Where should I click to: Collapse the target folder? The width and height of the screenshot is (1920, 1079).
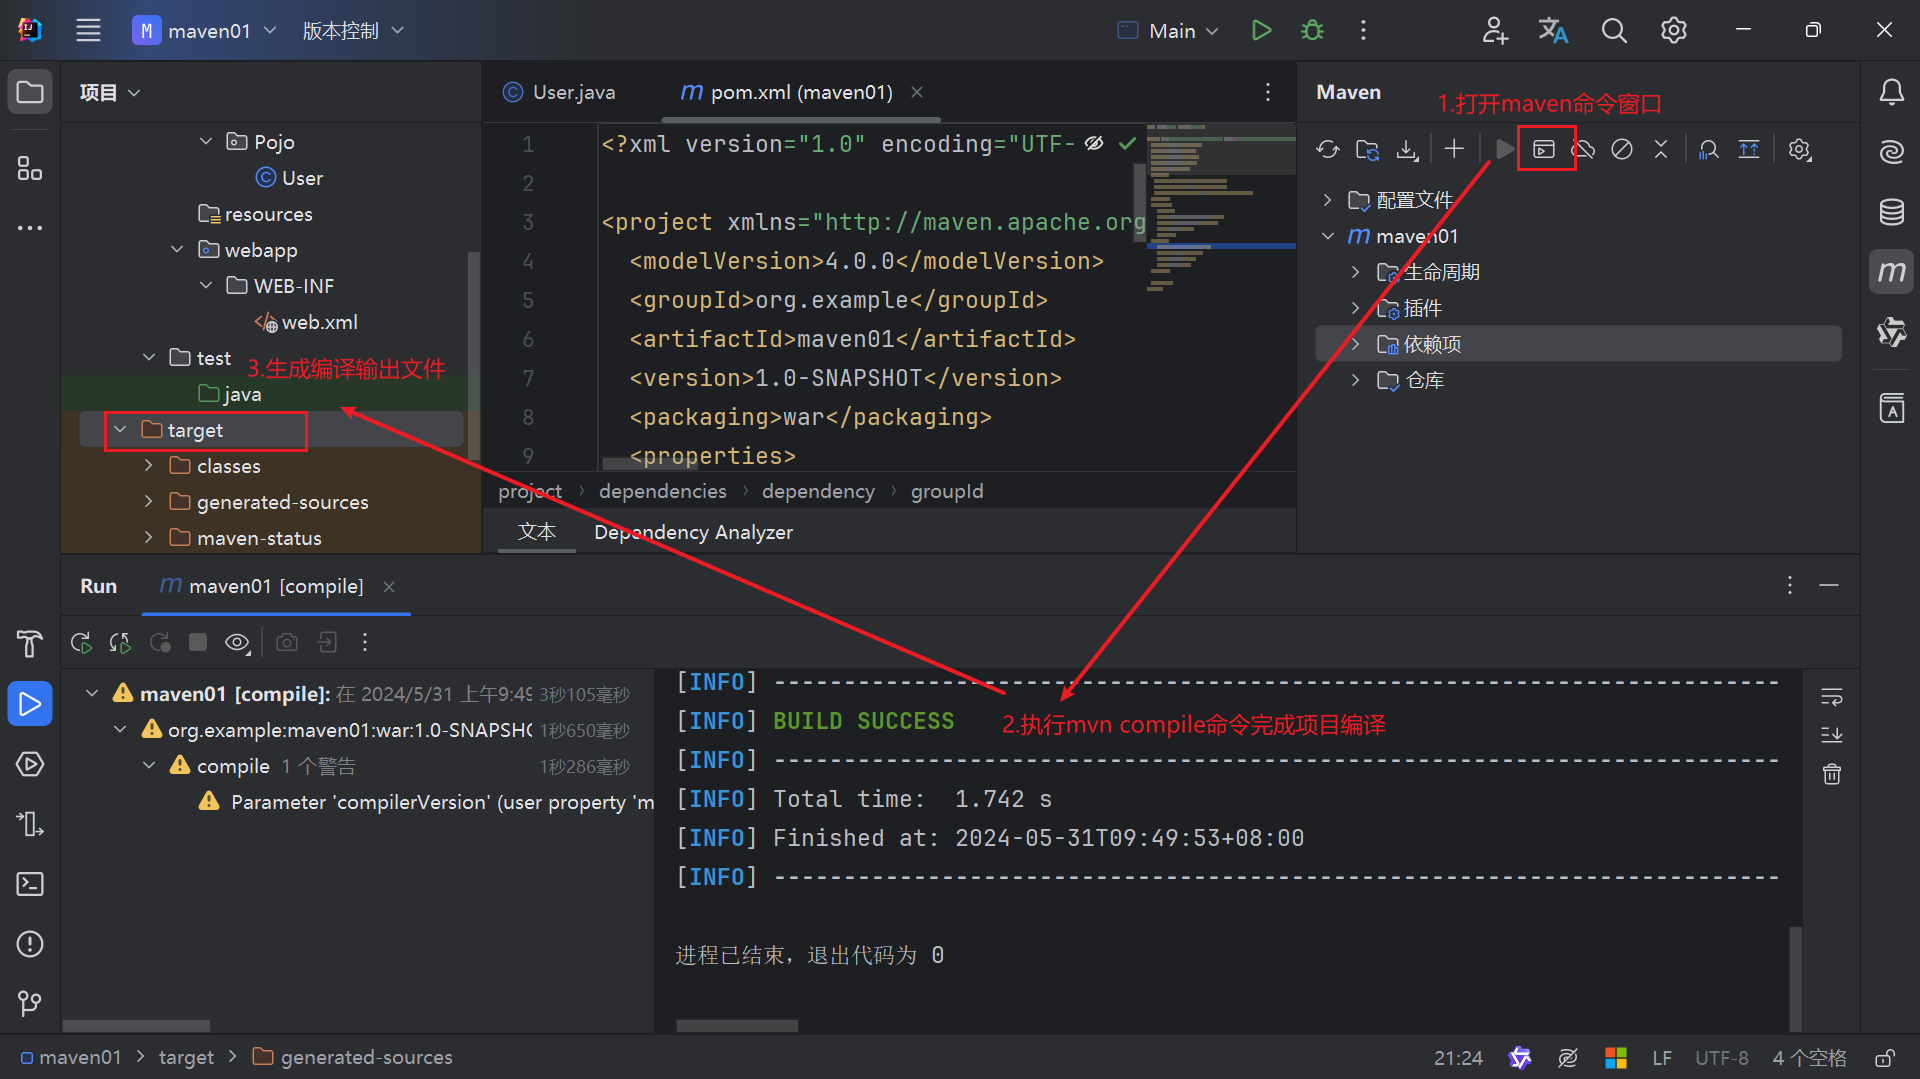pyautogui.click(x=121, y=430)
